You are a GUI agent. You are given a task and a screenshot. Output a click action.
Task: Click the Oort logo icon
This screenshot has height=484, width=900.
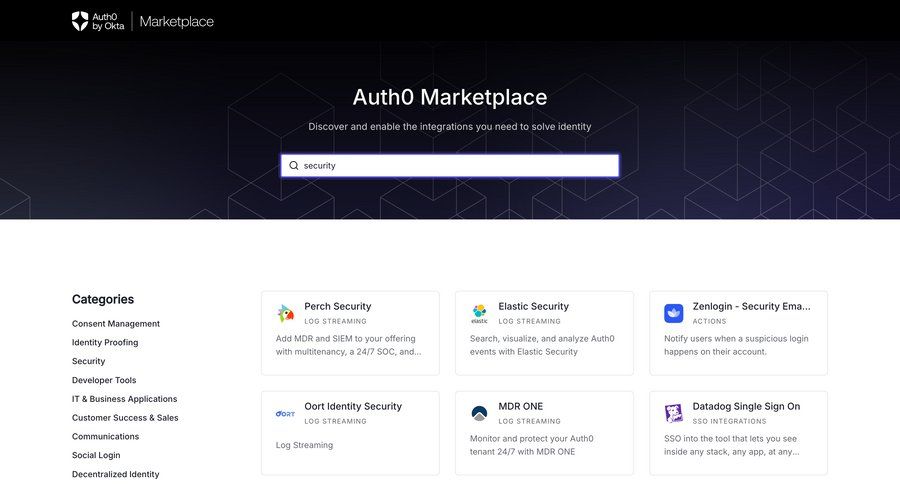point(285,413)
